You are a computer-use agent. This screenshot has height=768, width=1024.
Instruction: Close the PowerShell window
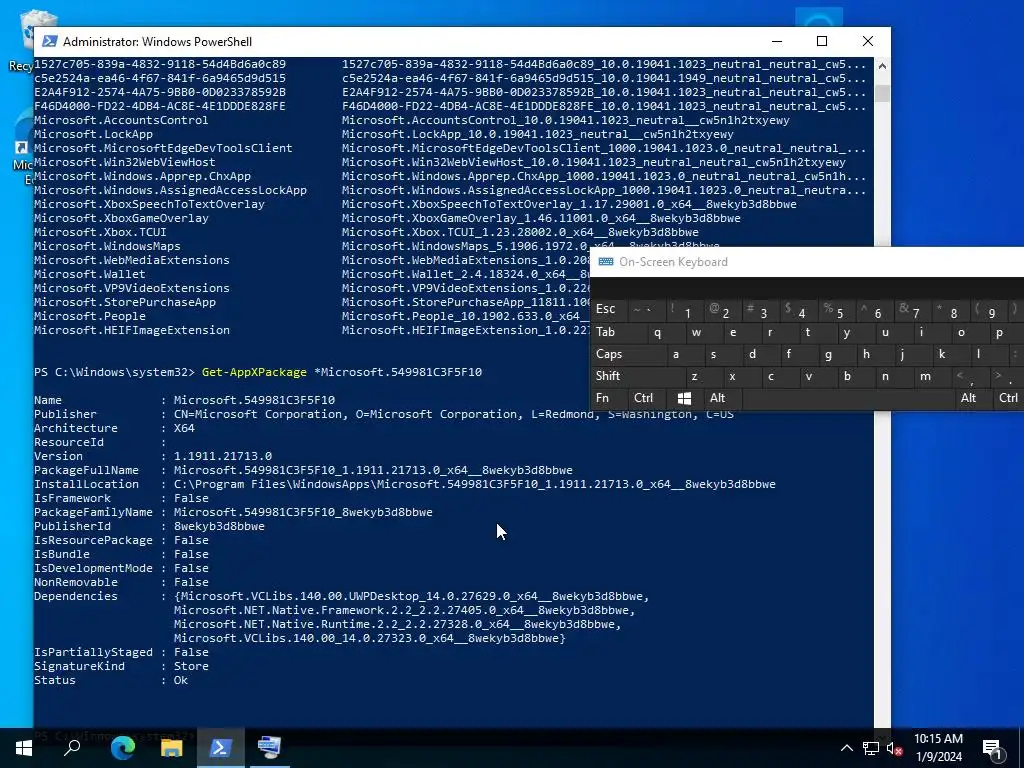(868, 41)
